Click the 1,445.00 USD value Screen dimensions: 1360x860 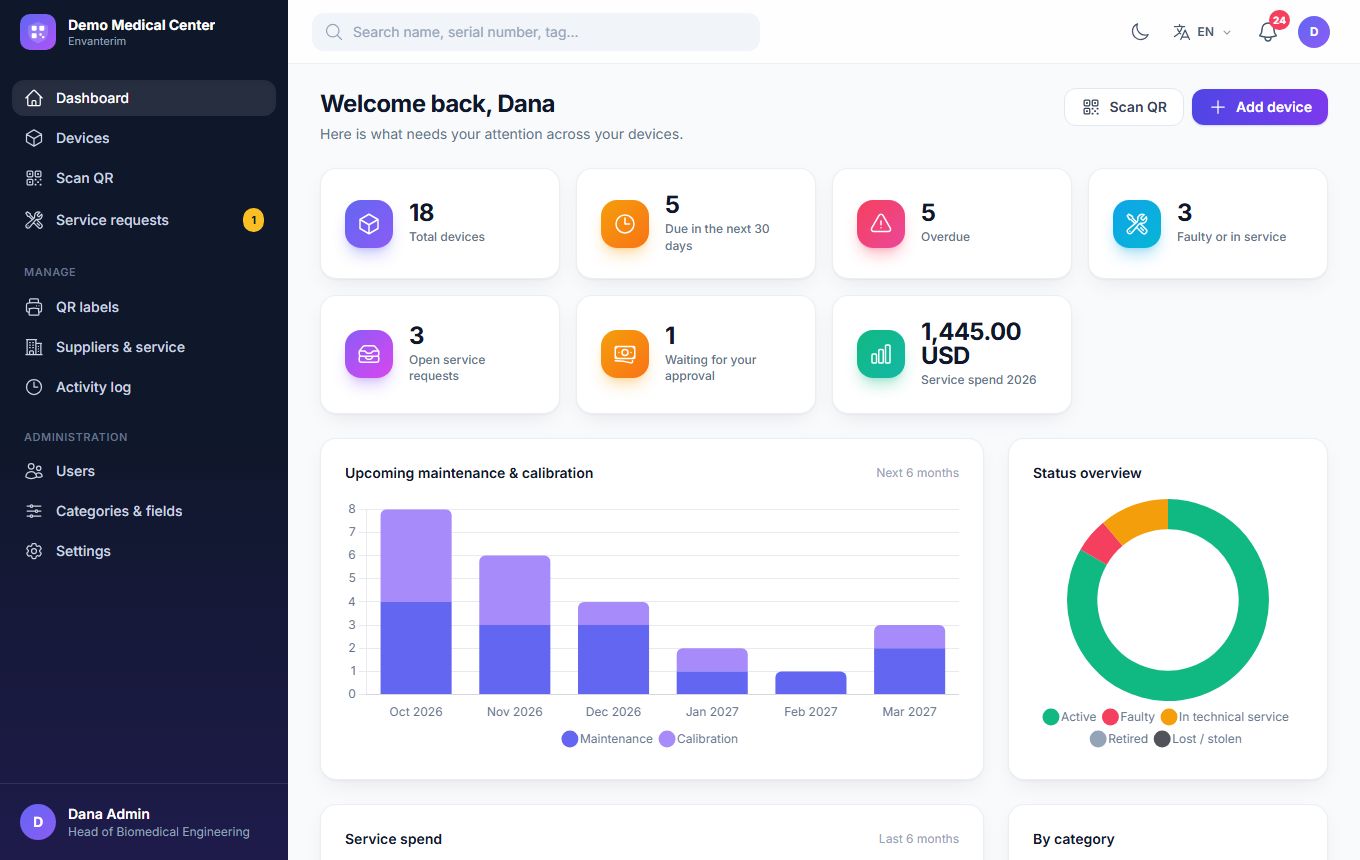click(971, 343)
